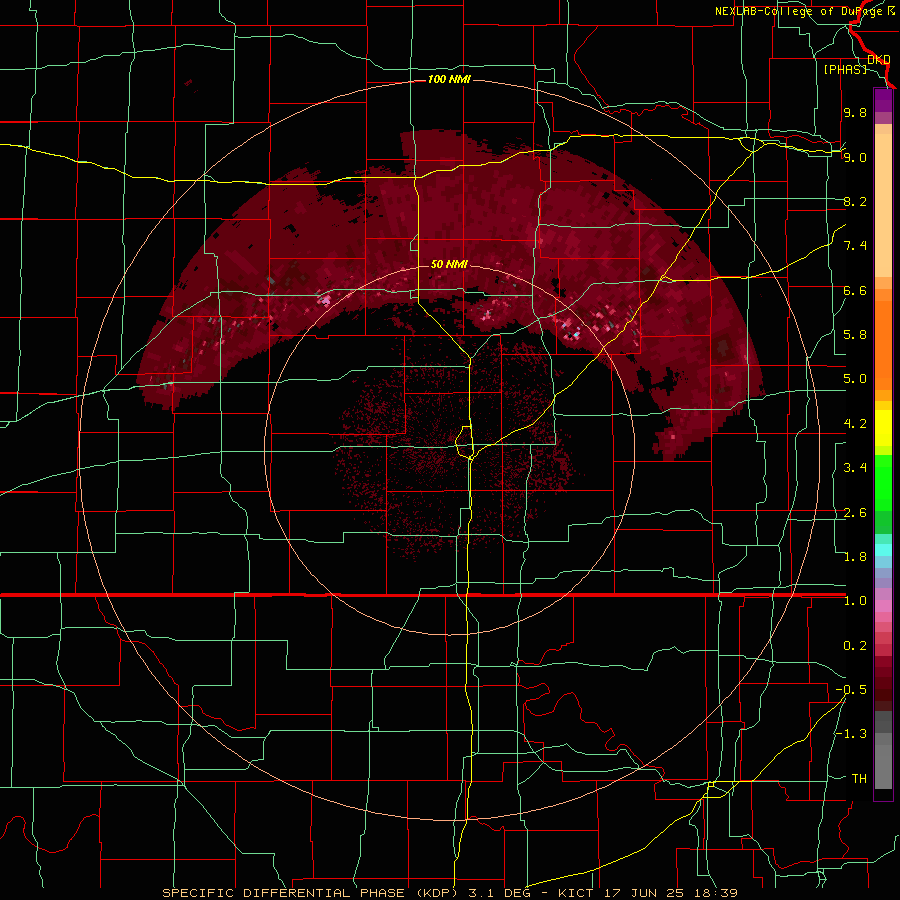The image size is (900, 900).
Task: Click the 9.8 value on color scale
Action: (855, 112)
